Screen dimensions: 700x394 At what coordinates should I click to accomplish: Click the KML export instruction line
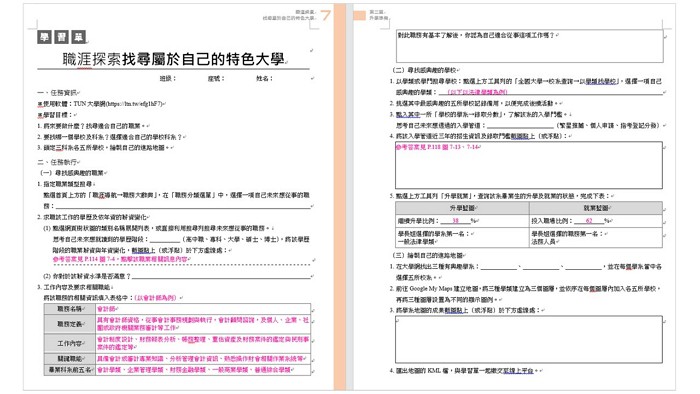click(464, 370)
